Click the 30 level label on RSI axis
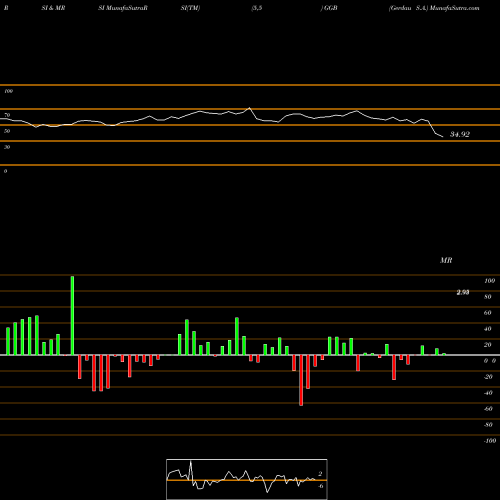 pos(7,147)
